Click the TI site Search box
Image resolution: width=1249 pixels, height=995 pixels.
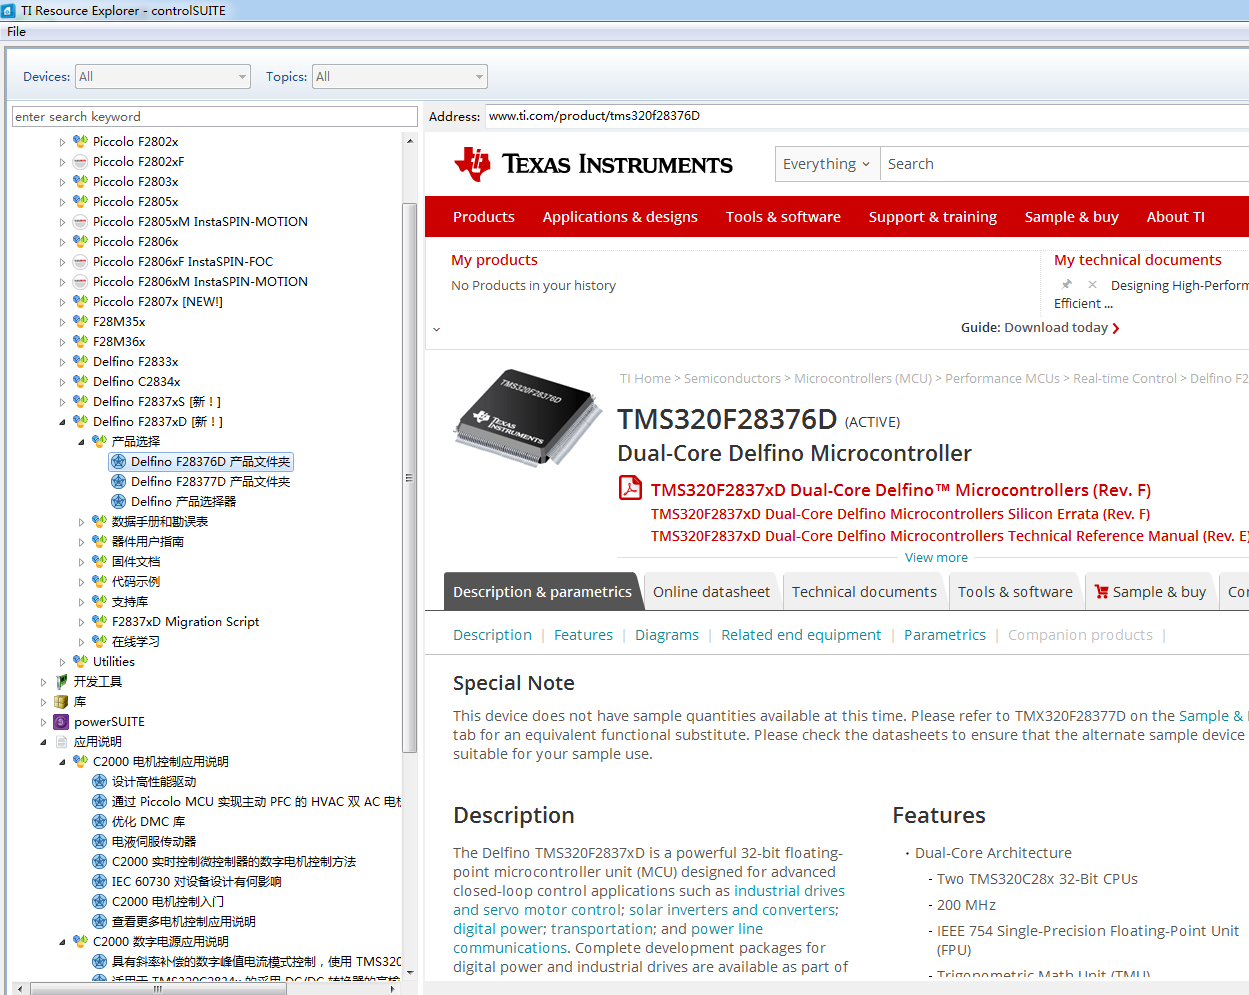1064,164
